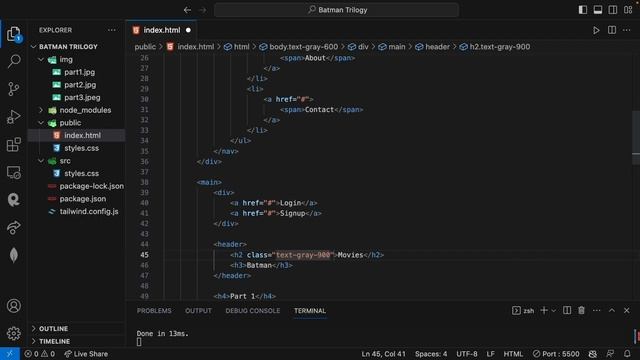
Task: Collapse the BATMAN TRILOGY root folder
Action: point(33,47)
